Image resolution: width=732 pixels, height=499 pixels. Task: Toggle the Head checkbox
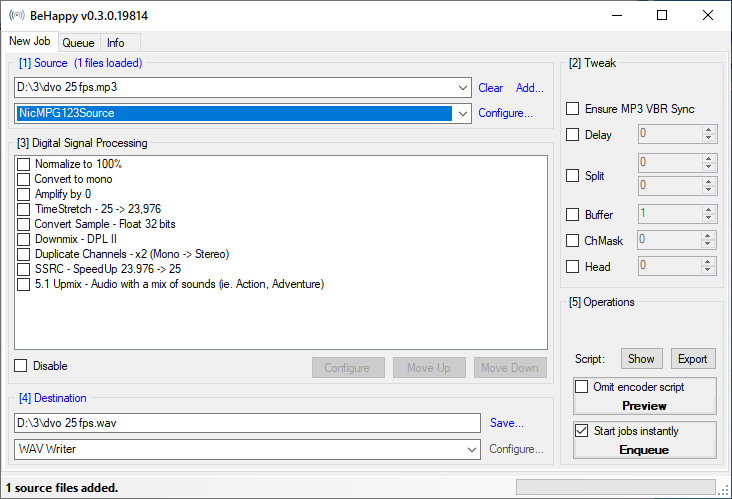point(572,267)
